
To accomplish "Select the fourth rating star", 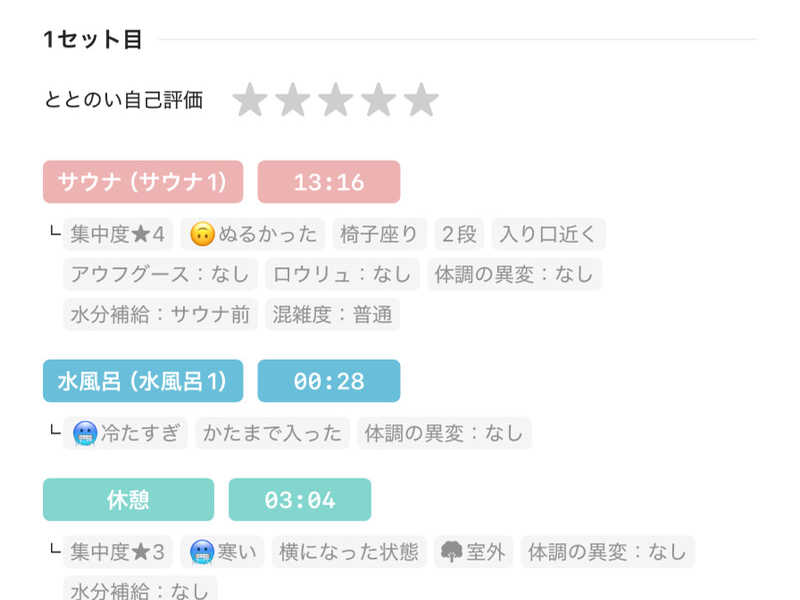I will (x=379, y=100).
